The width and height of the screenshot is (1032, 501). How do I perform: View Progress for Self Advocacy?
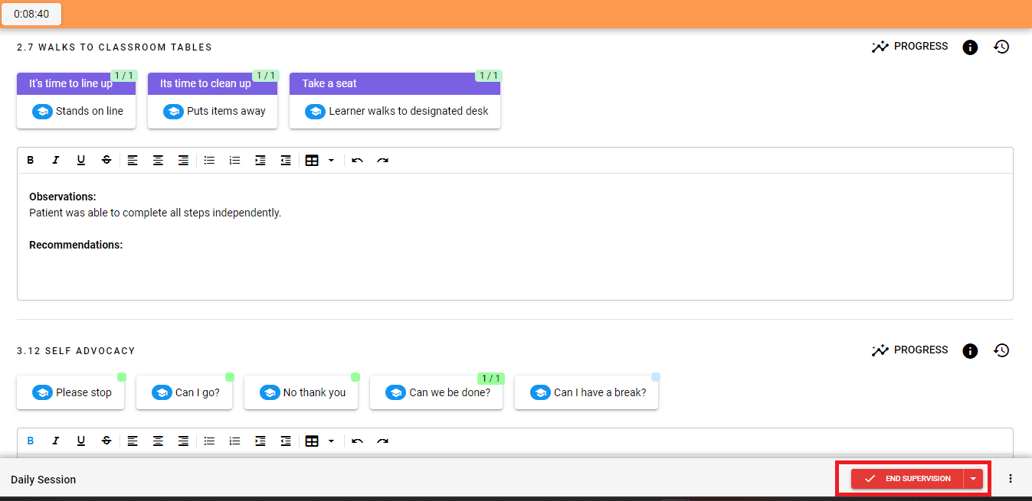click(x=910, y=351)
